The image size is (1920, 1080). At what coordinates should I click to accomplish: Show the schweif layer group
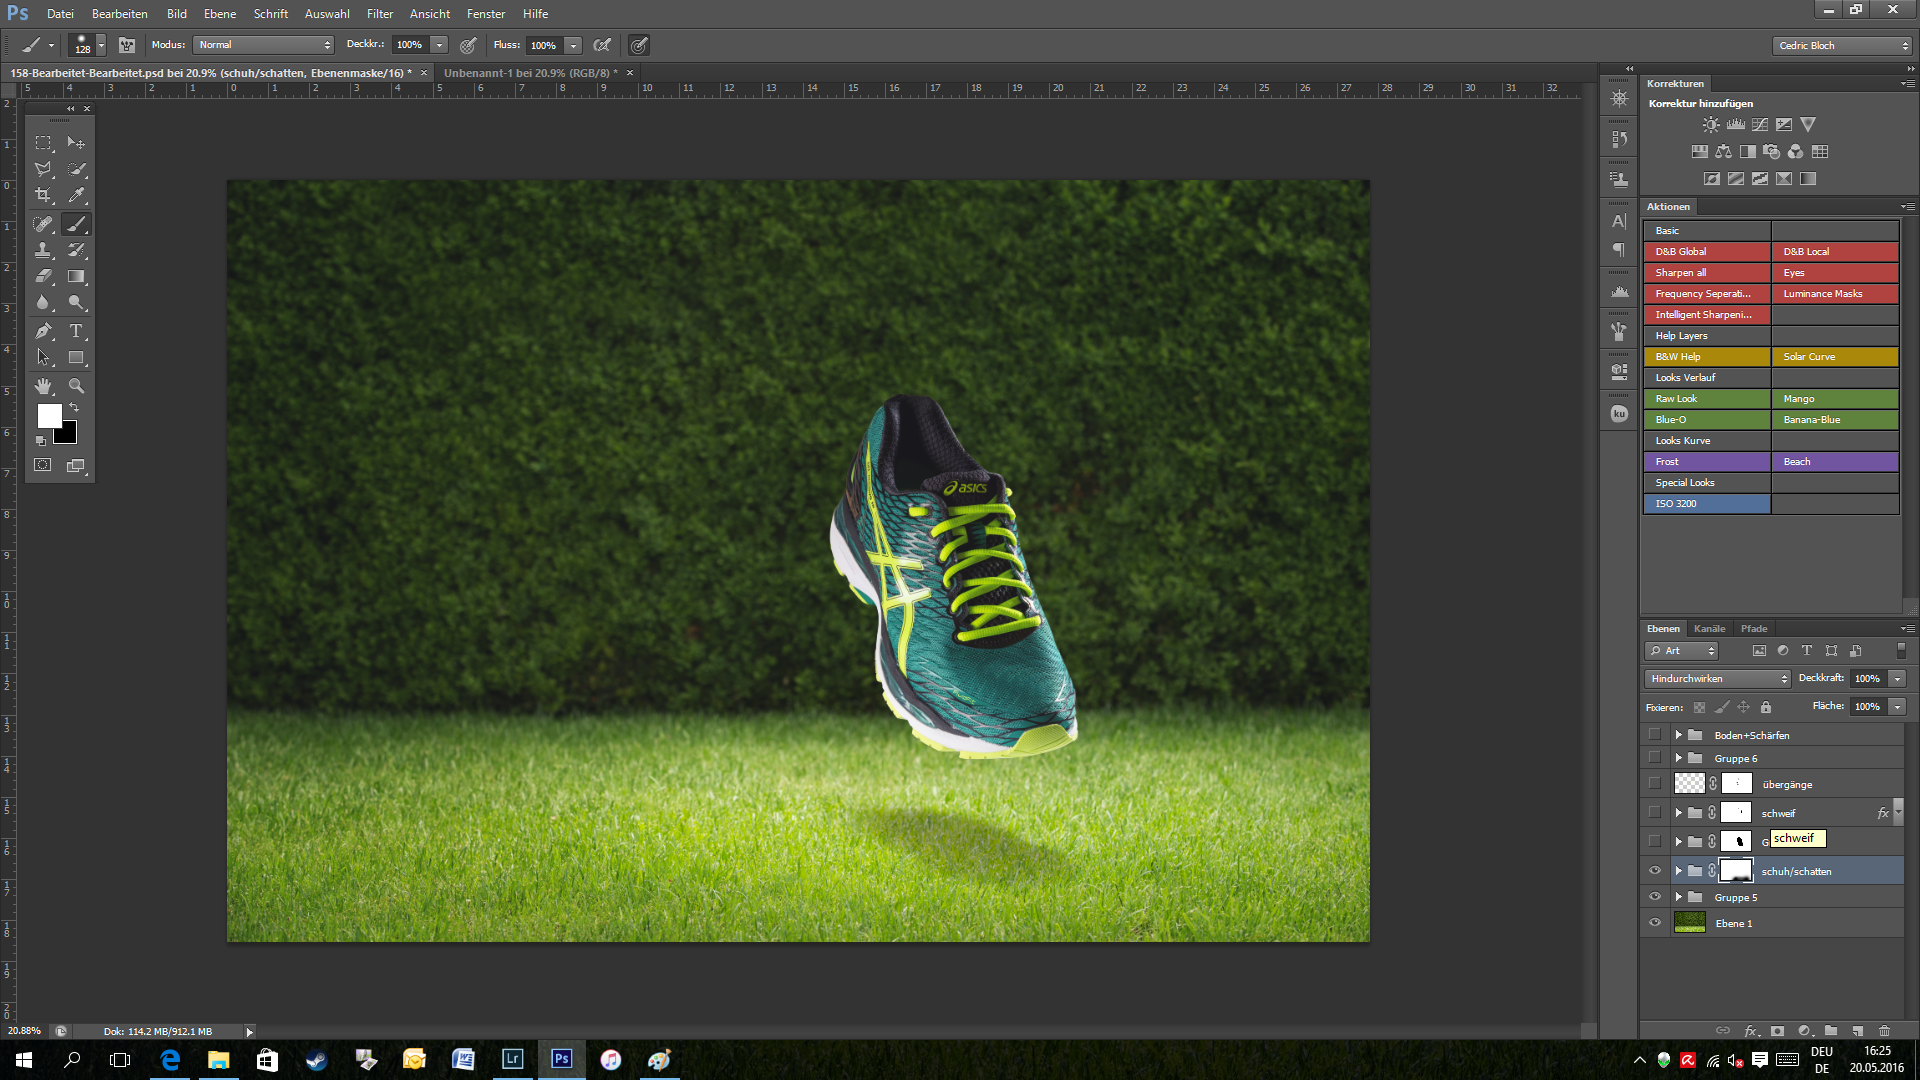[1654, 813]
